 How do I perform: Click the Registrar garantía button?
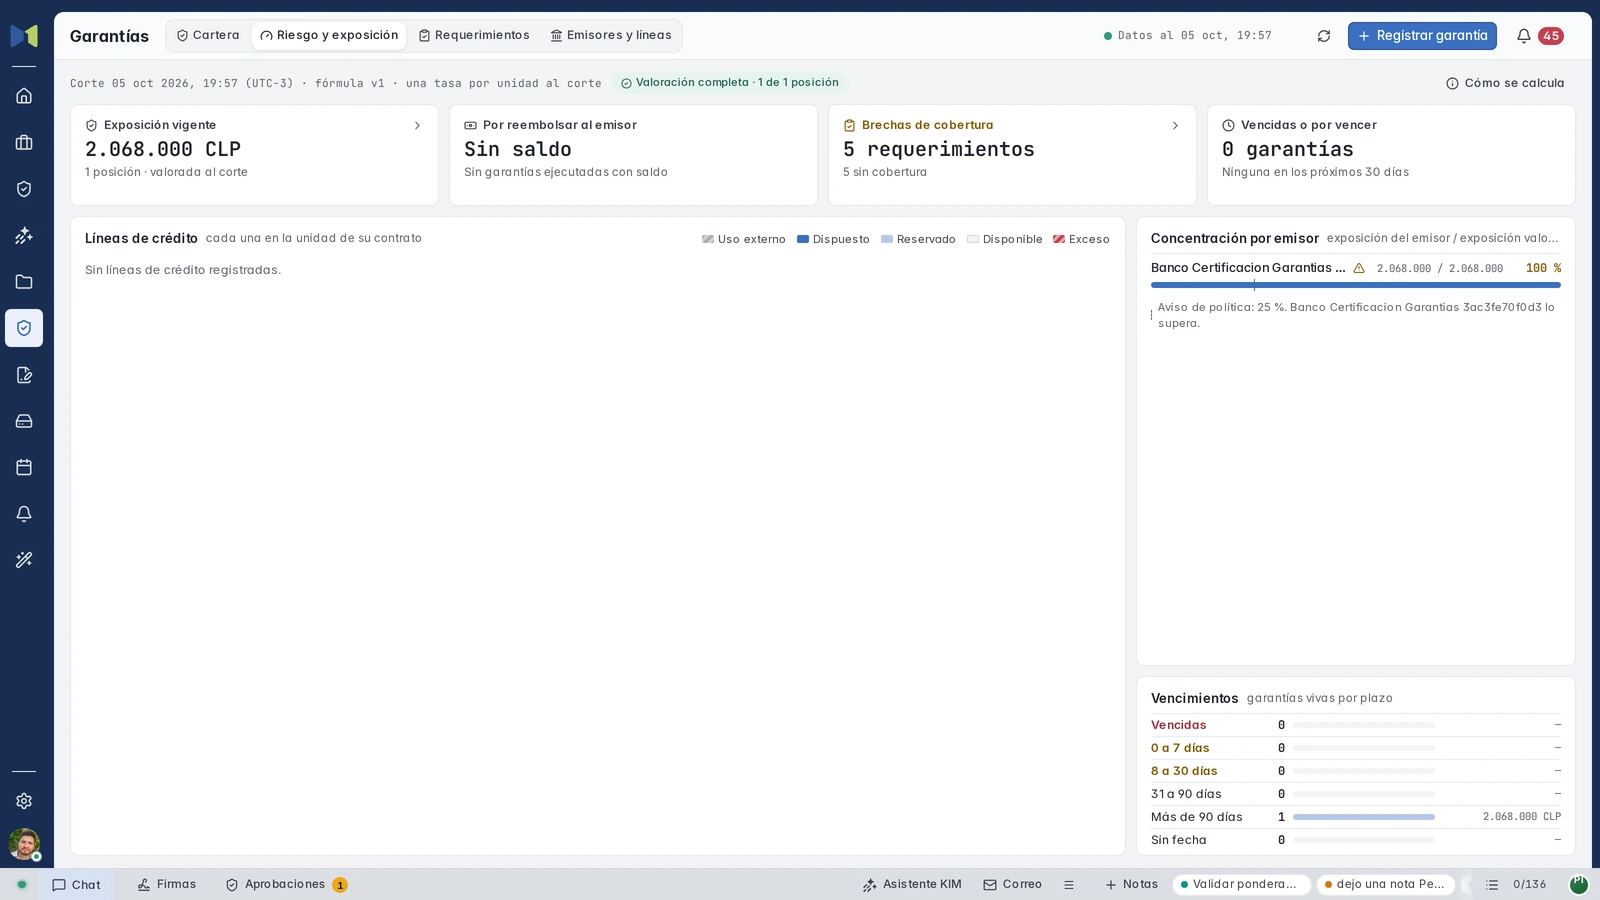tap(1422, 36)
